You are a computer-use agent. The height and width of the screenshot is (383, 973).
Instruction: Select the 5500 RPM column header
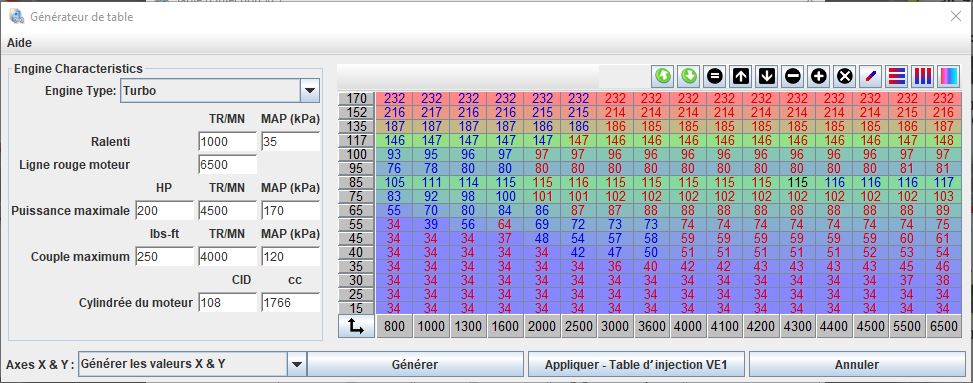(x=908, y=327)
